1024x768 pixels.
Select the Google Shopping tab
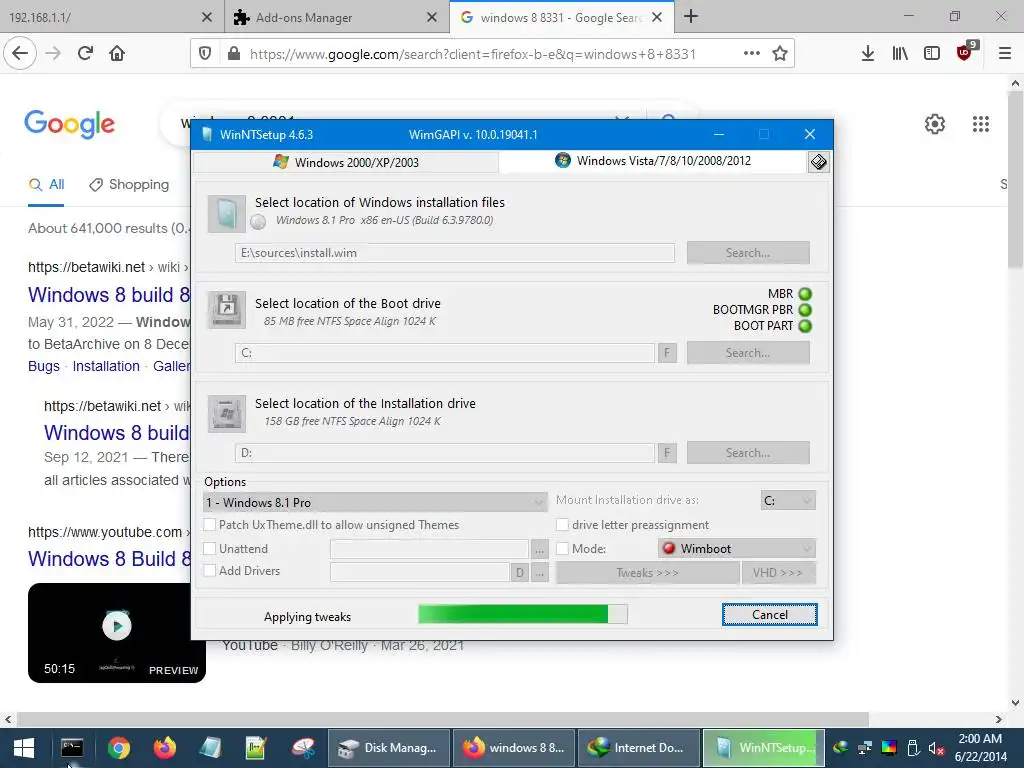click(x=129, y=185)
